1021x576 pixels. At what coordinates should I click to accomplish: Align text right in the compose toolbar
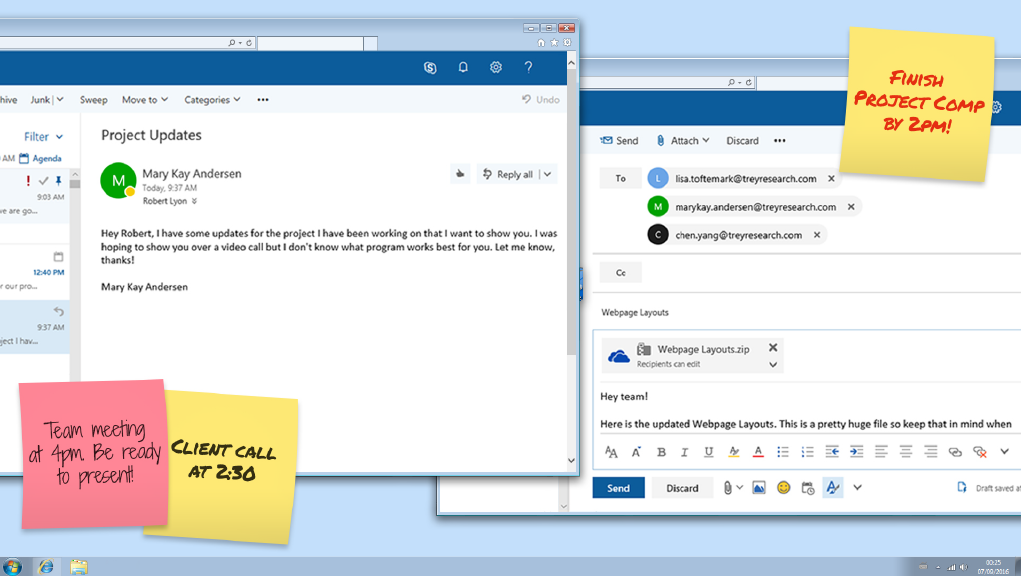tap(930, 452)
